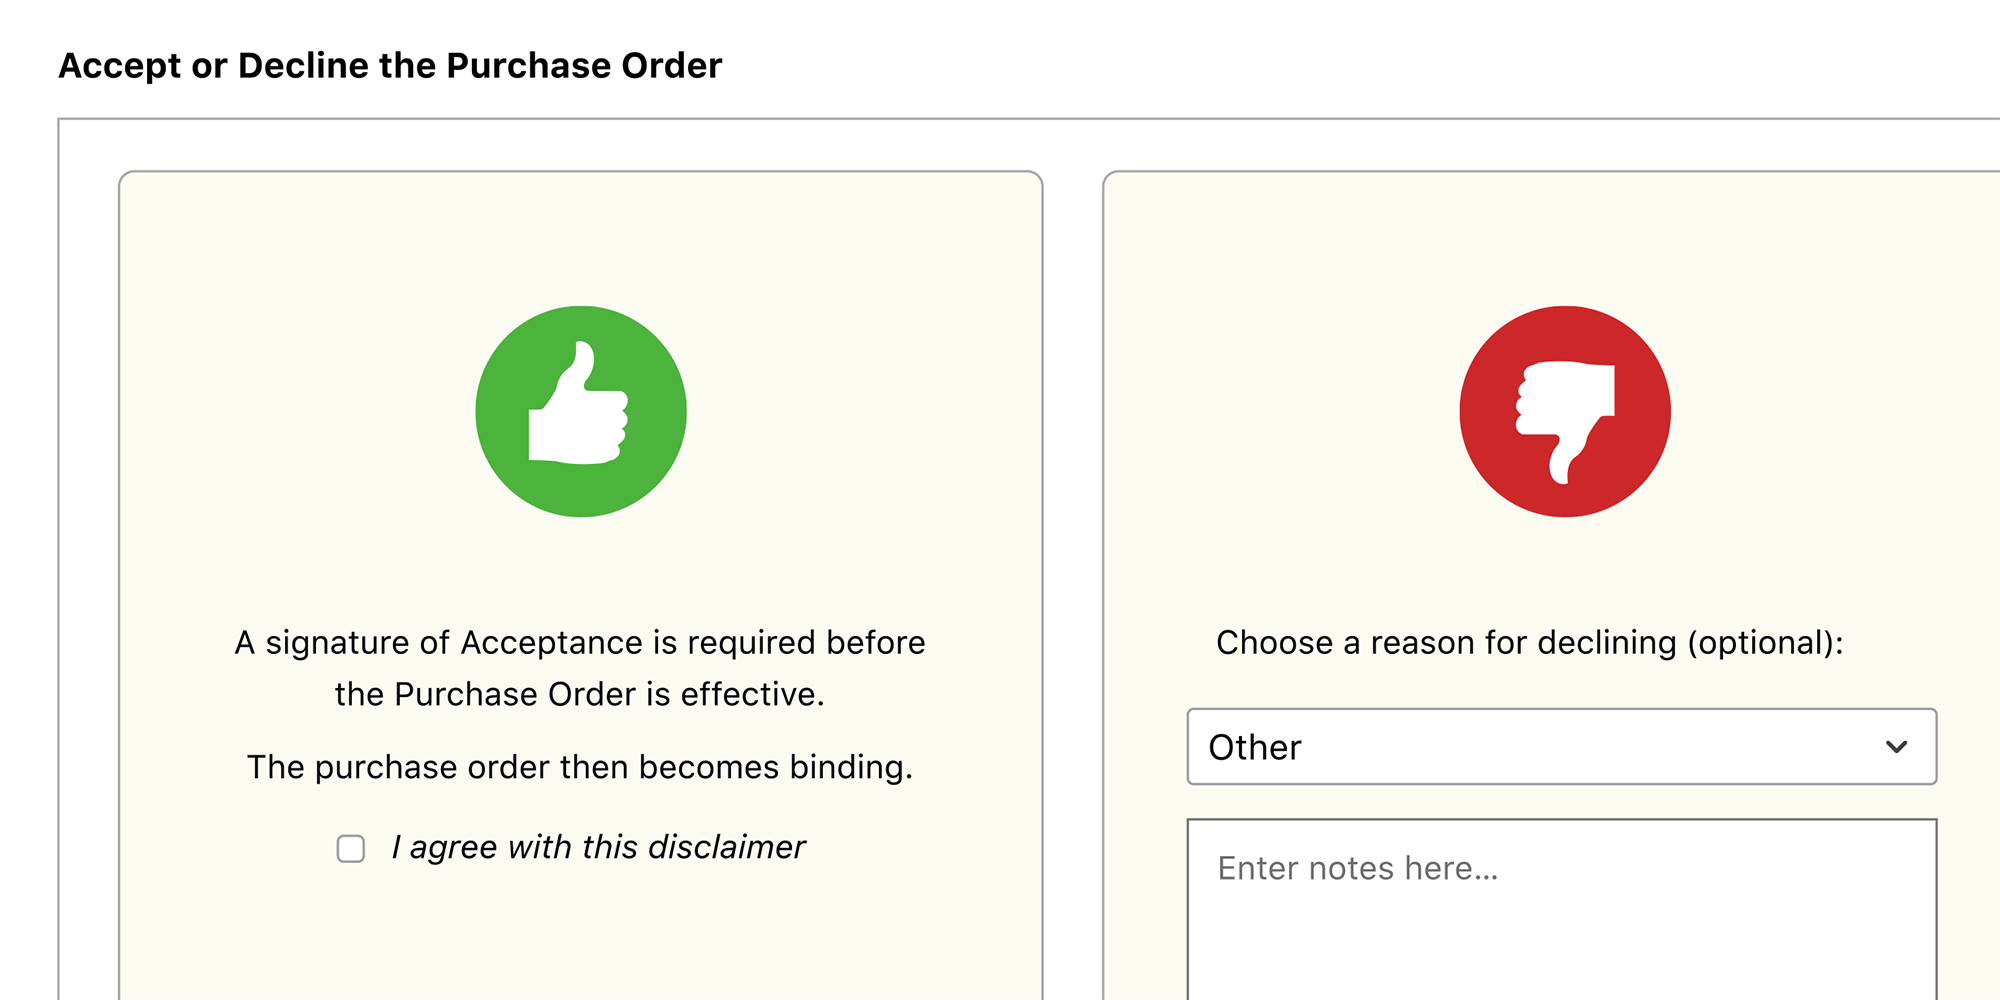Click the "Choose a reason for declining" label
This screenshot has width=2000, height=1000.
coord(1448,642)
